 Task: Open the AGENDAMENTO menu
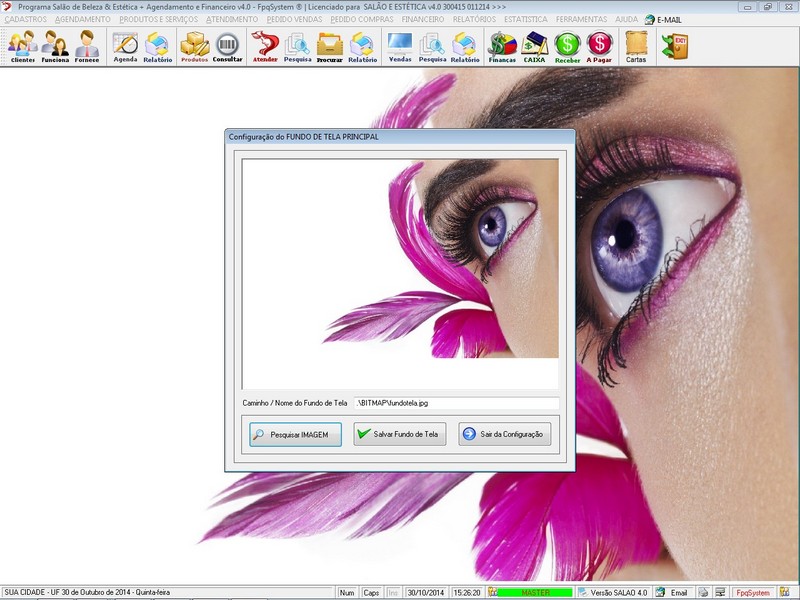pos(83,19)
